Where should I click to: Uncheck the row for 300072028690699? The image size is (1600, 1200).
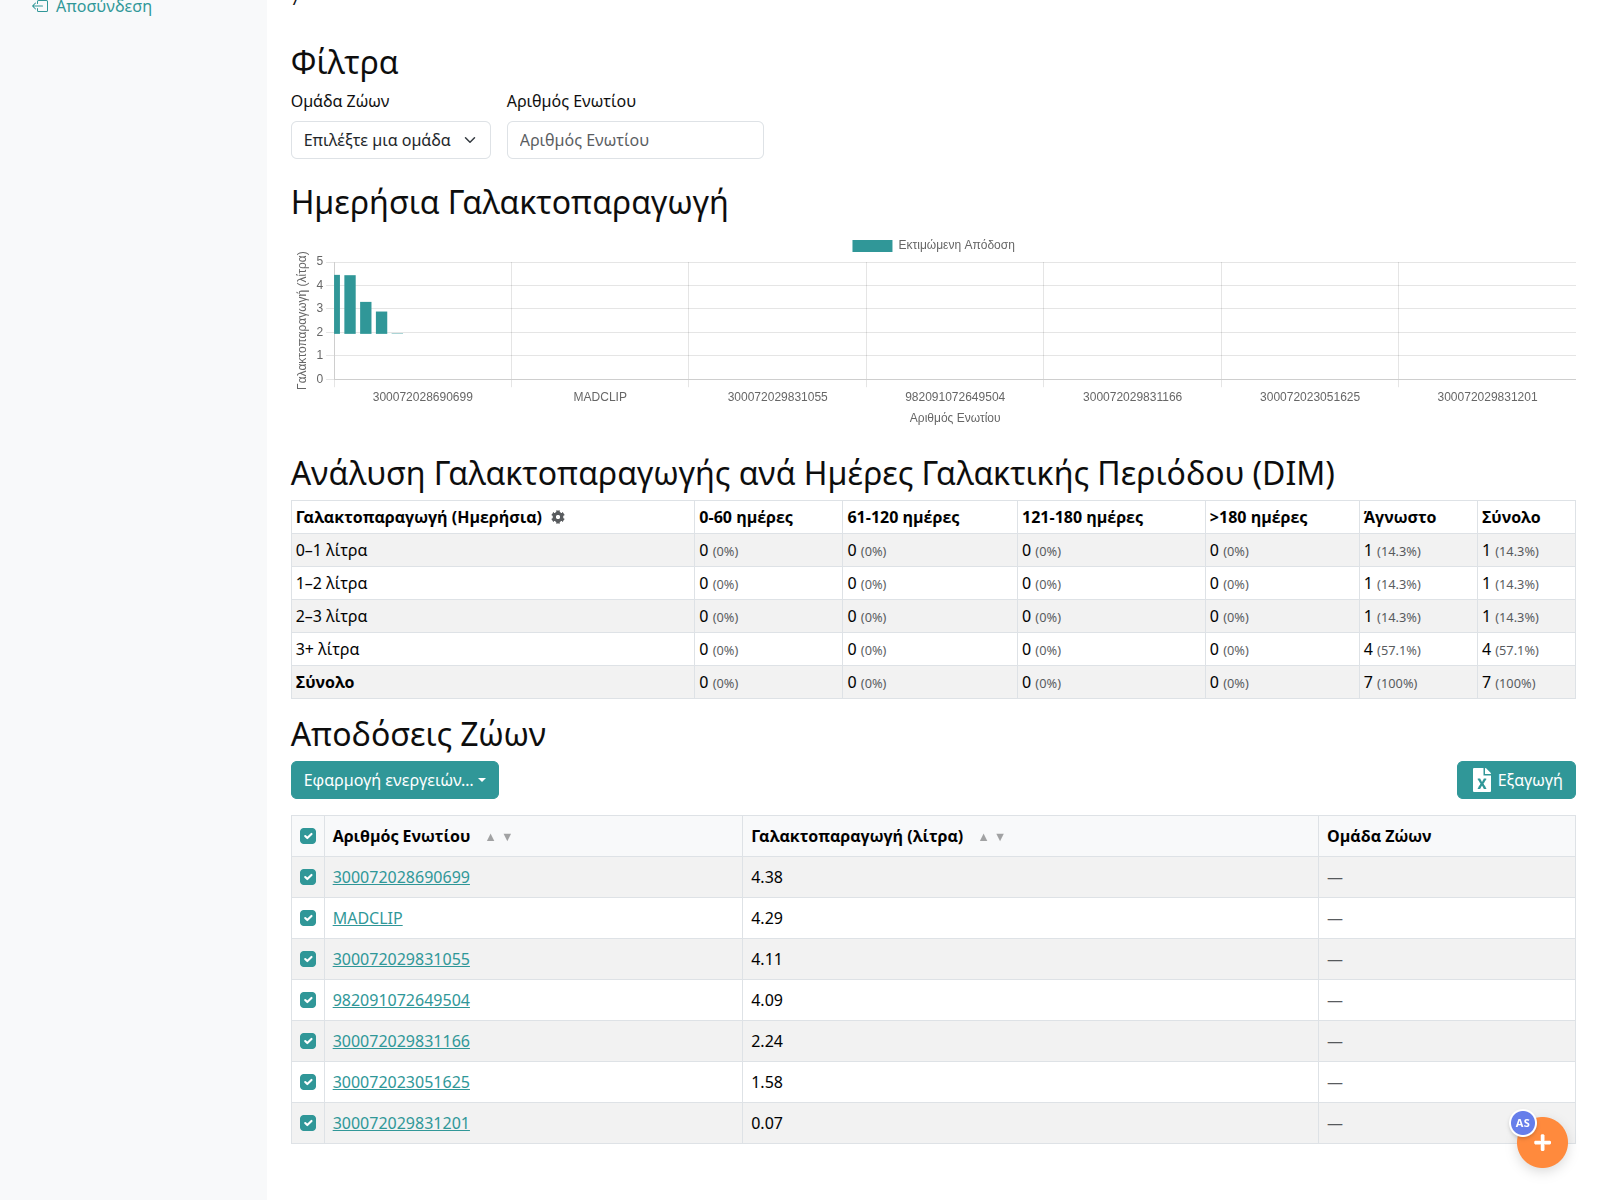click(x=308, y=877)
